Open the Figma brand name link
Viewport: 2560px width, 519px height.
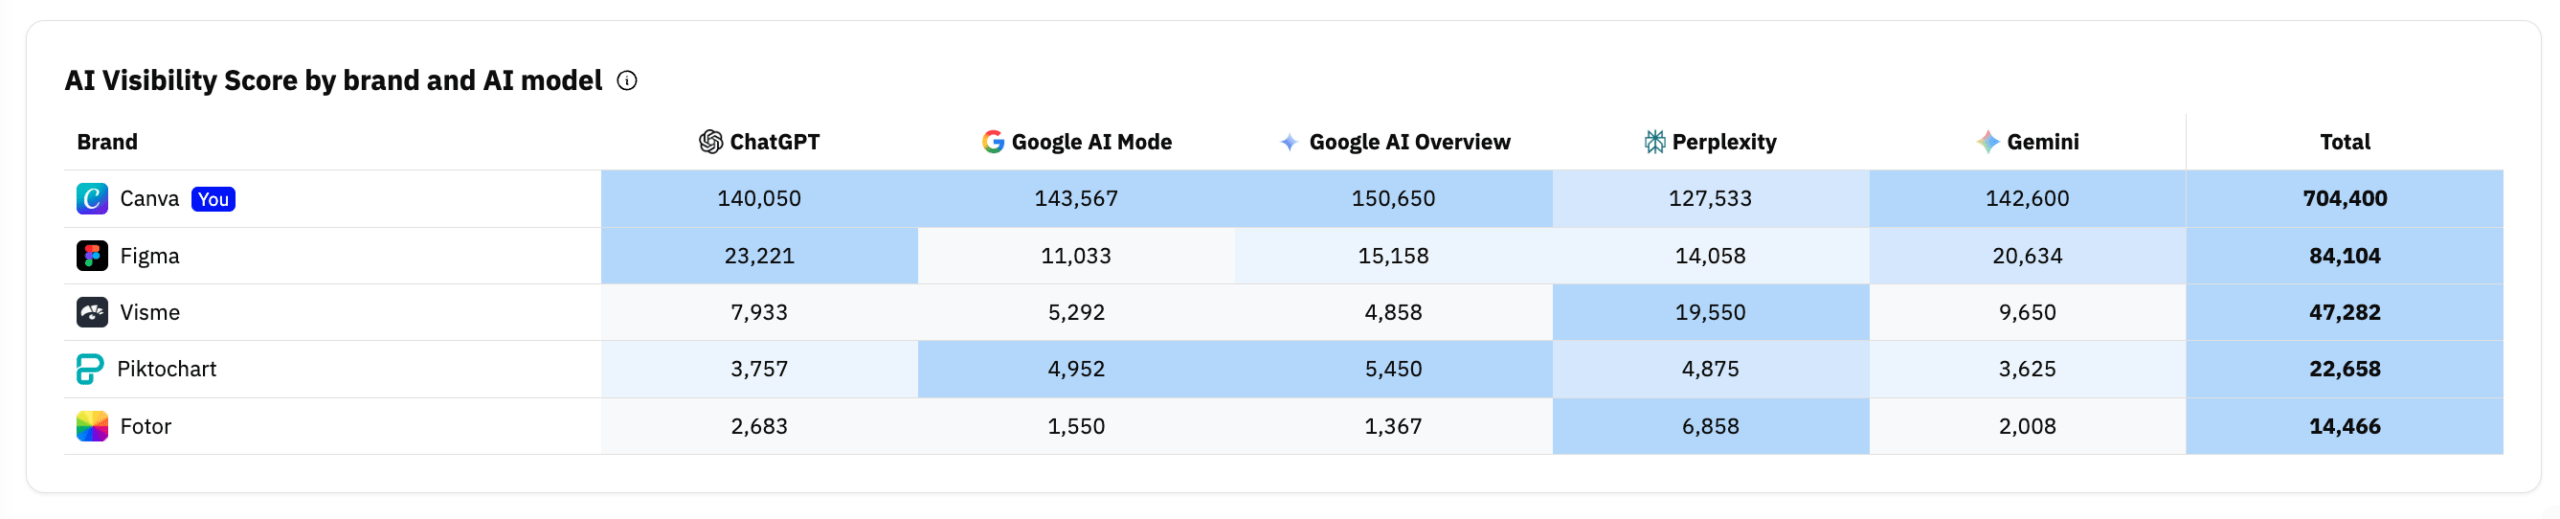[150, 256]
